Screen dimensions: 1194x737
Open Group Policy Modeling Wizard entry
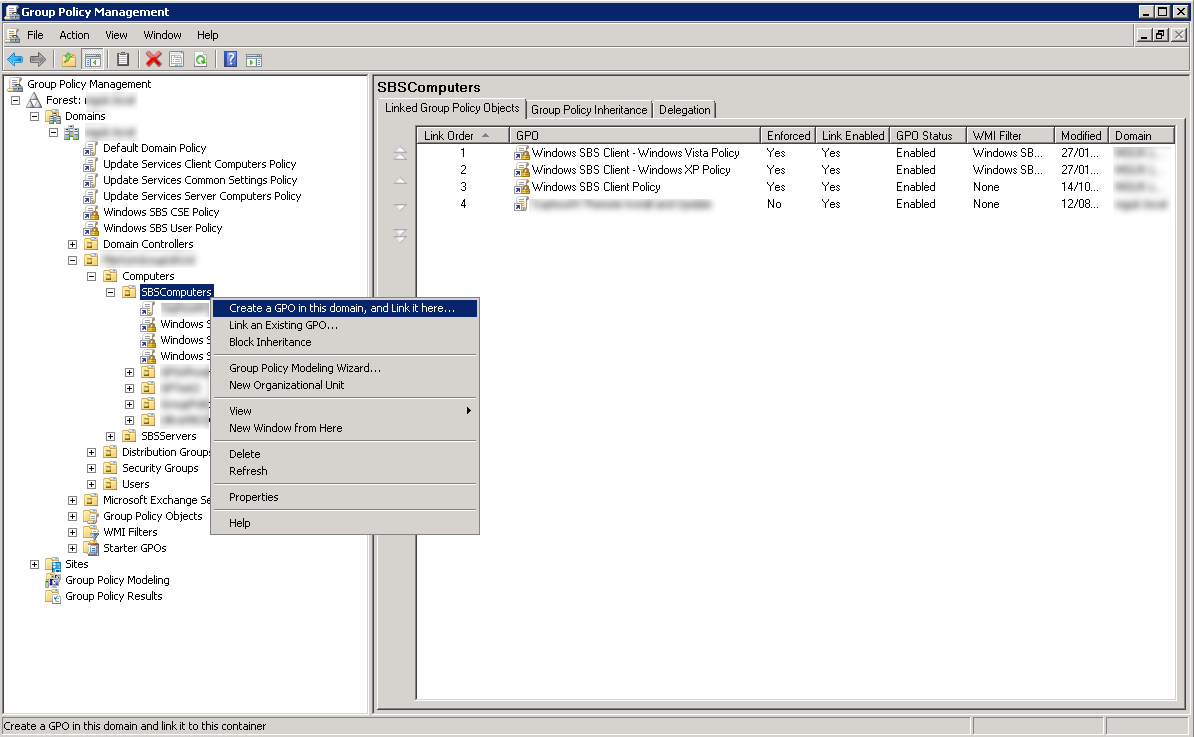coord(345,368)
